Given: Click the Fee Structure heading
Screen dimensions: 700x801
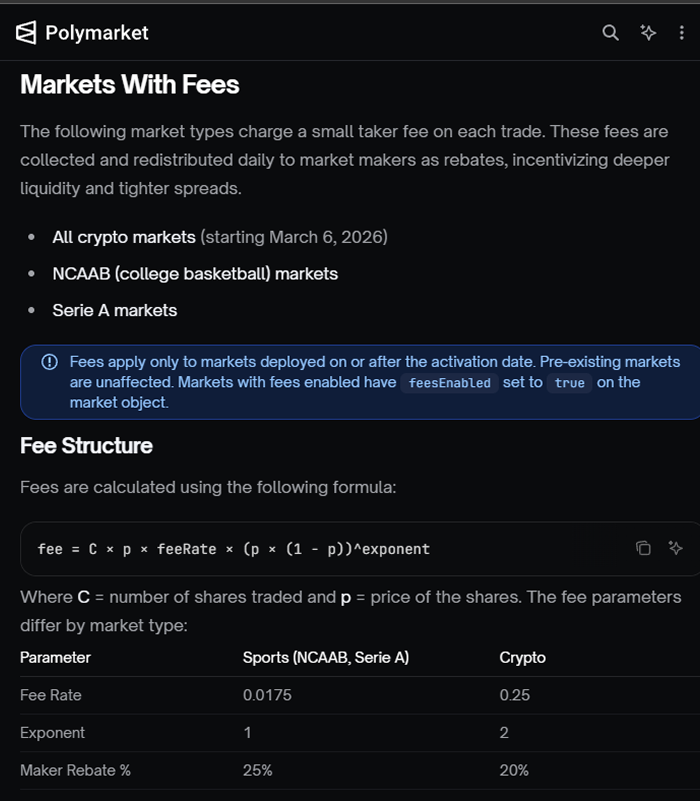Looking at the screenshot, I should [x=86, y=445].
